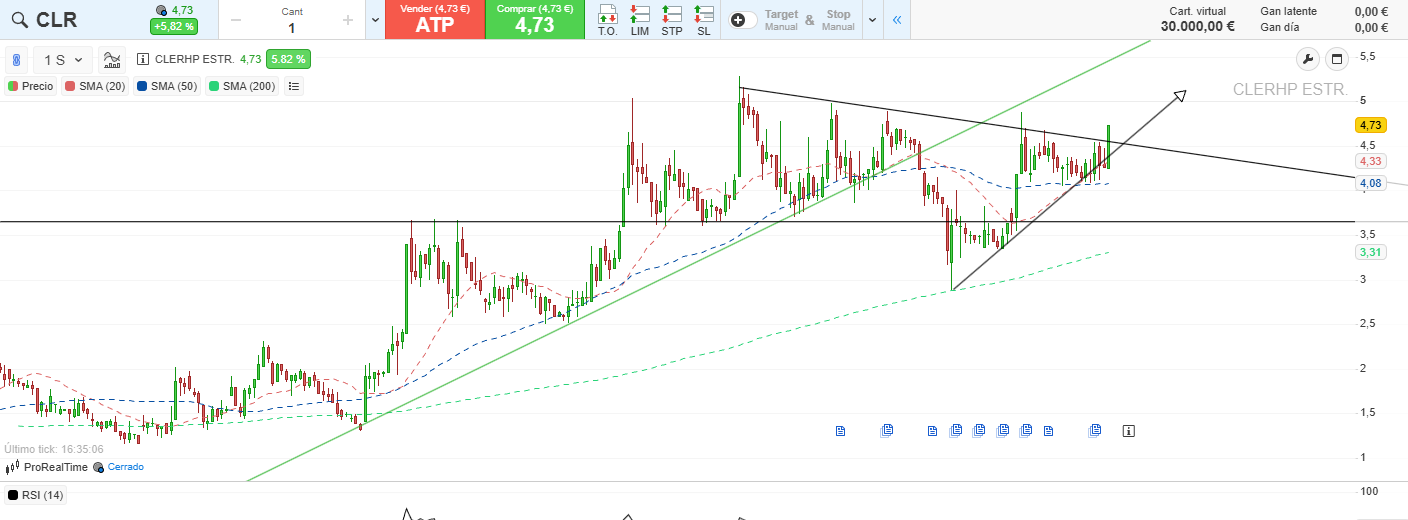Toggle the Target & Stop manual switch
Image resolution: width=1408 pixels, height=520 pixels.
[743, 20]
